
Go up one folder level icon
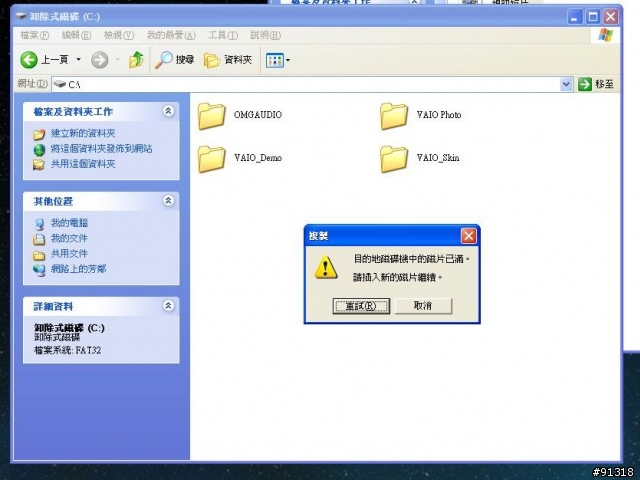[x=136, y=60]
